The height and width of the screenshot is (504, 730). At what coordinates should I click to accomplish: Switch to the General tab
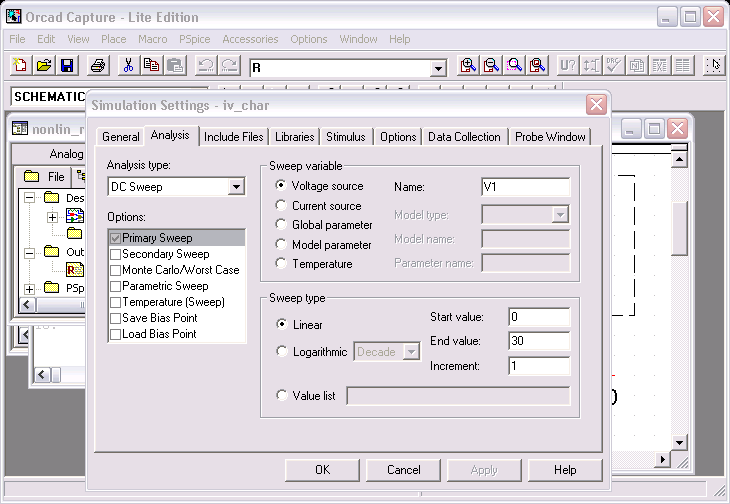[x=120, y=137]
